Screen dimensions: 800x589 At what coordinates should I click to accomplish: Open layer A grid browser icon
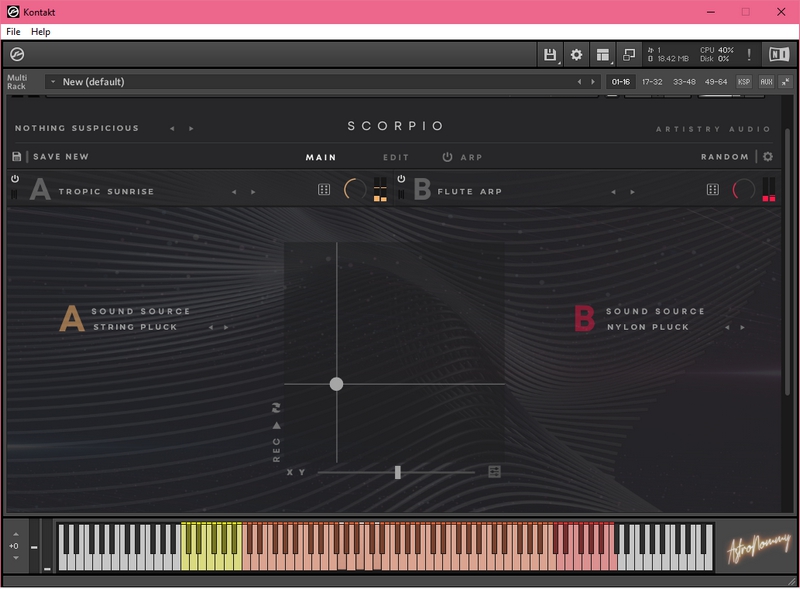pos(324,190)
